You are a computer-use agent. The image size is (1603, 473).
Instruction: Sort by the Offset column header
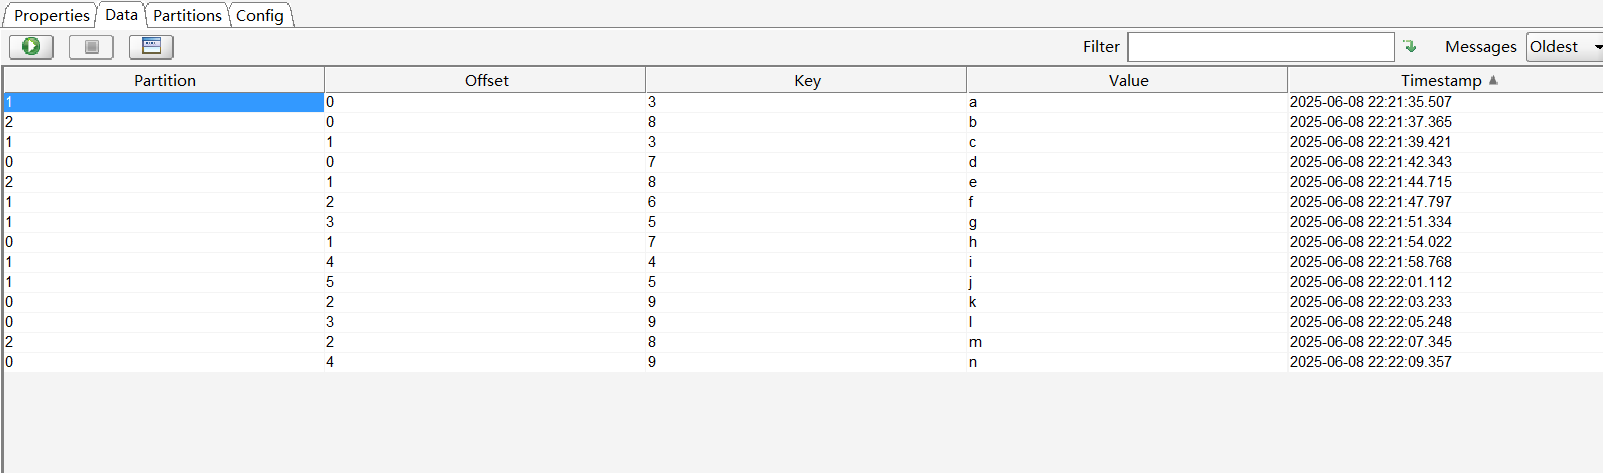click(486, 80)
